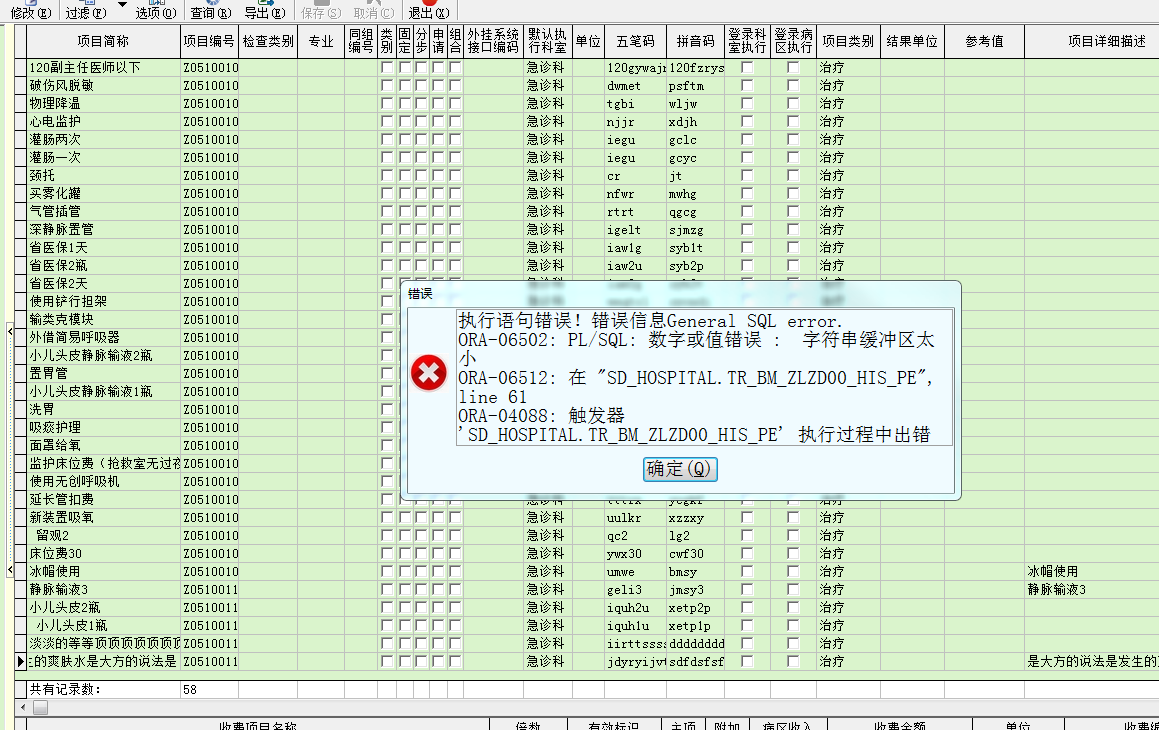Tick the 固定 checkbox in the 静脉输液3 row
Image resolution: width=1159 pixels, height=730 pixels.
(404, 590)
